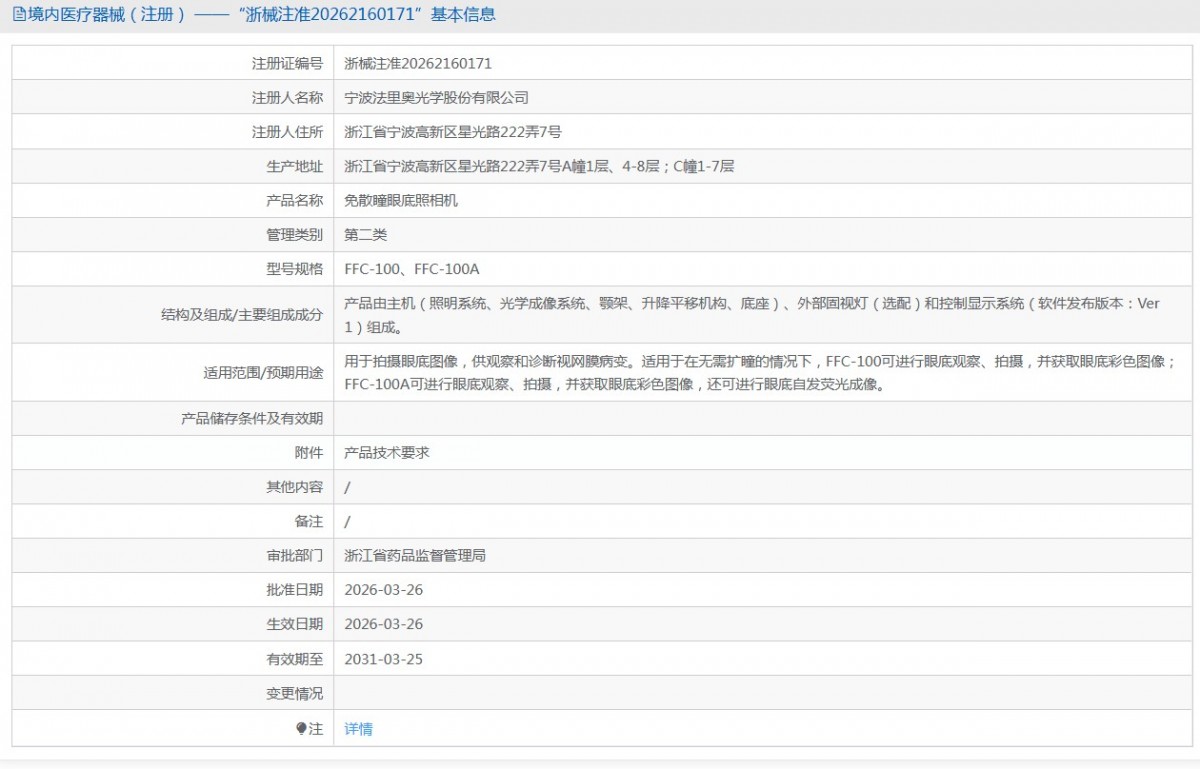
Task: Click the 型号规格 label
Action: 294,269
